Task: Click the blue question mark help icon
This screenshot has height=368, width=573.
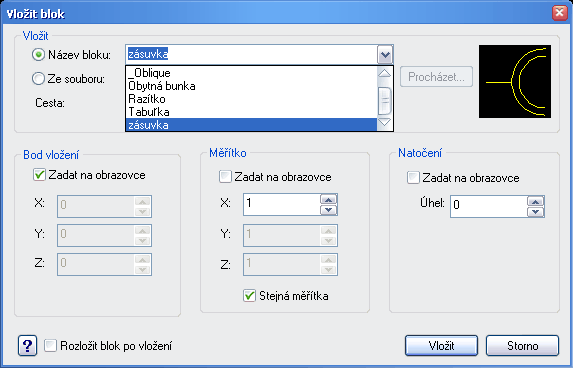Action: click(x=27, y=345)
